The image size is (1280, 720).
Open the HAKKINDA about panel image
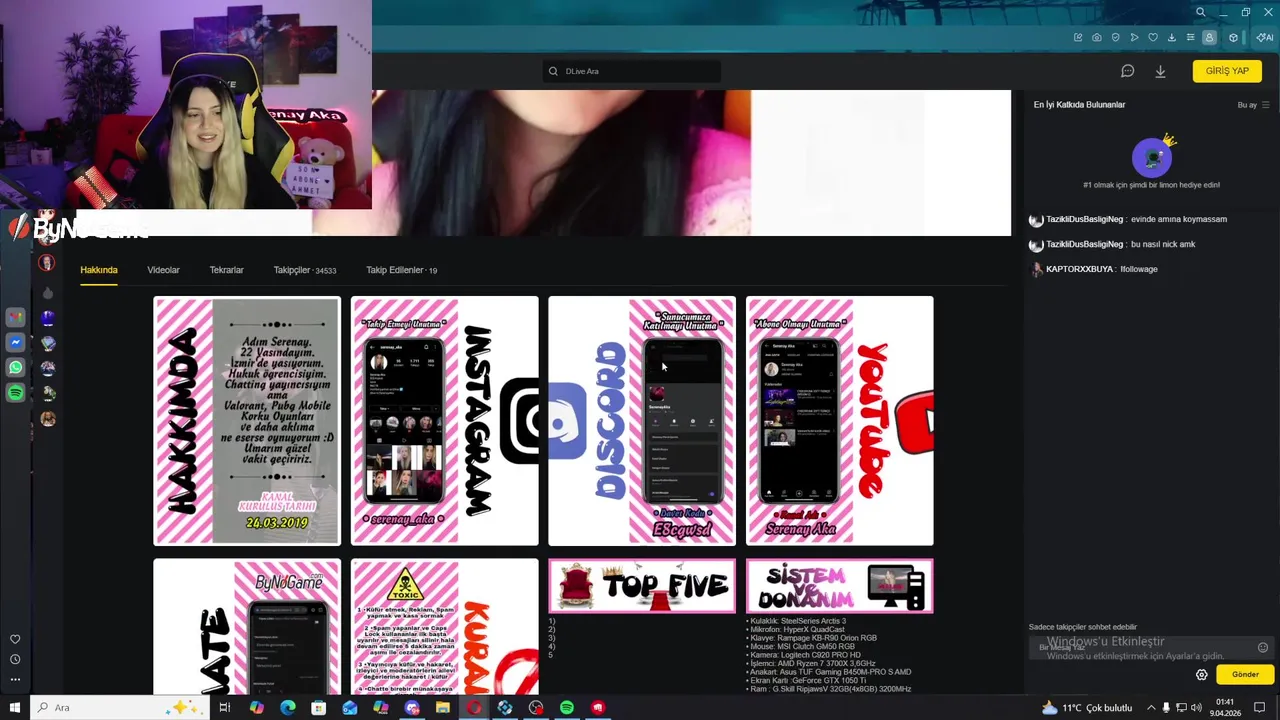pyautogui.click(x=247, y=421)
